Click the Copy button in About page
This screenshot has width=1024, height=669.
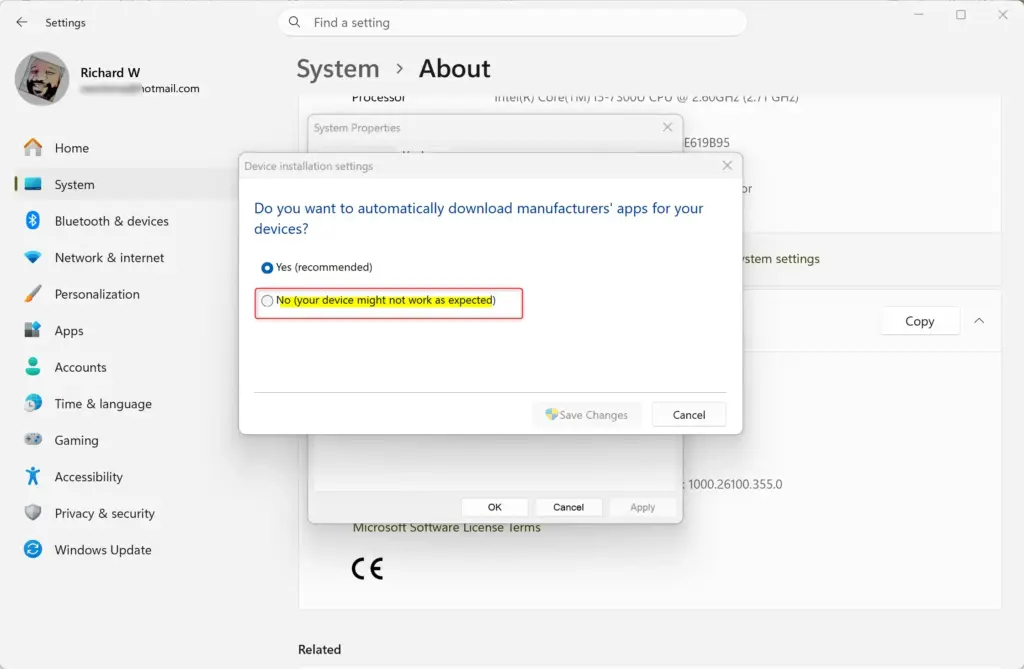[920, 321]
